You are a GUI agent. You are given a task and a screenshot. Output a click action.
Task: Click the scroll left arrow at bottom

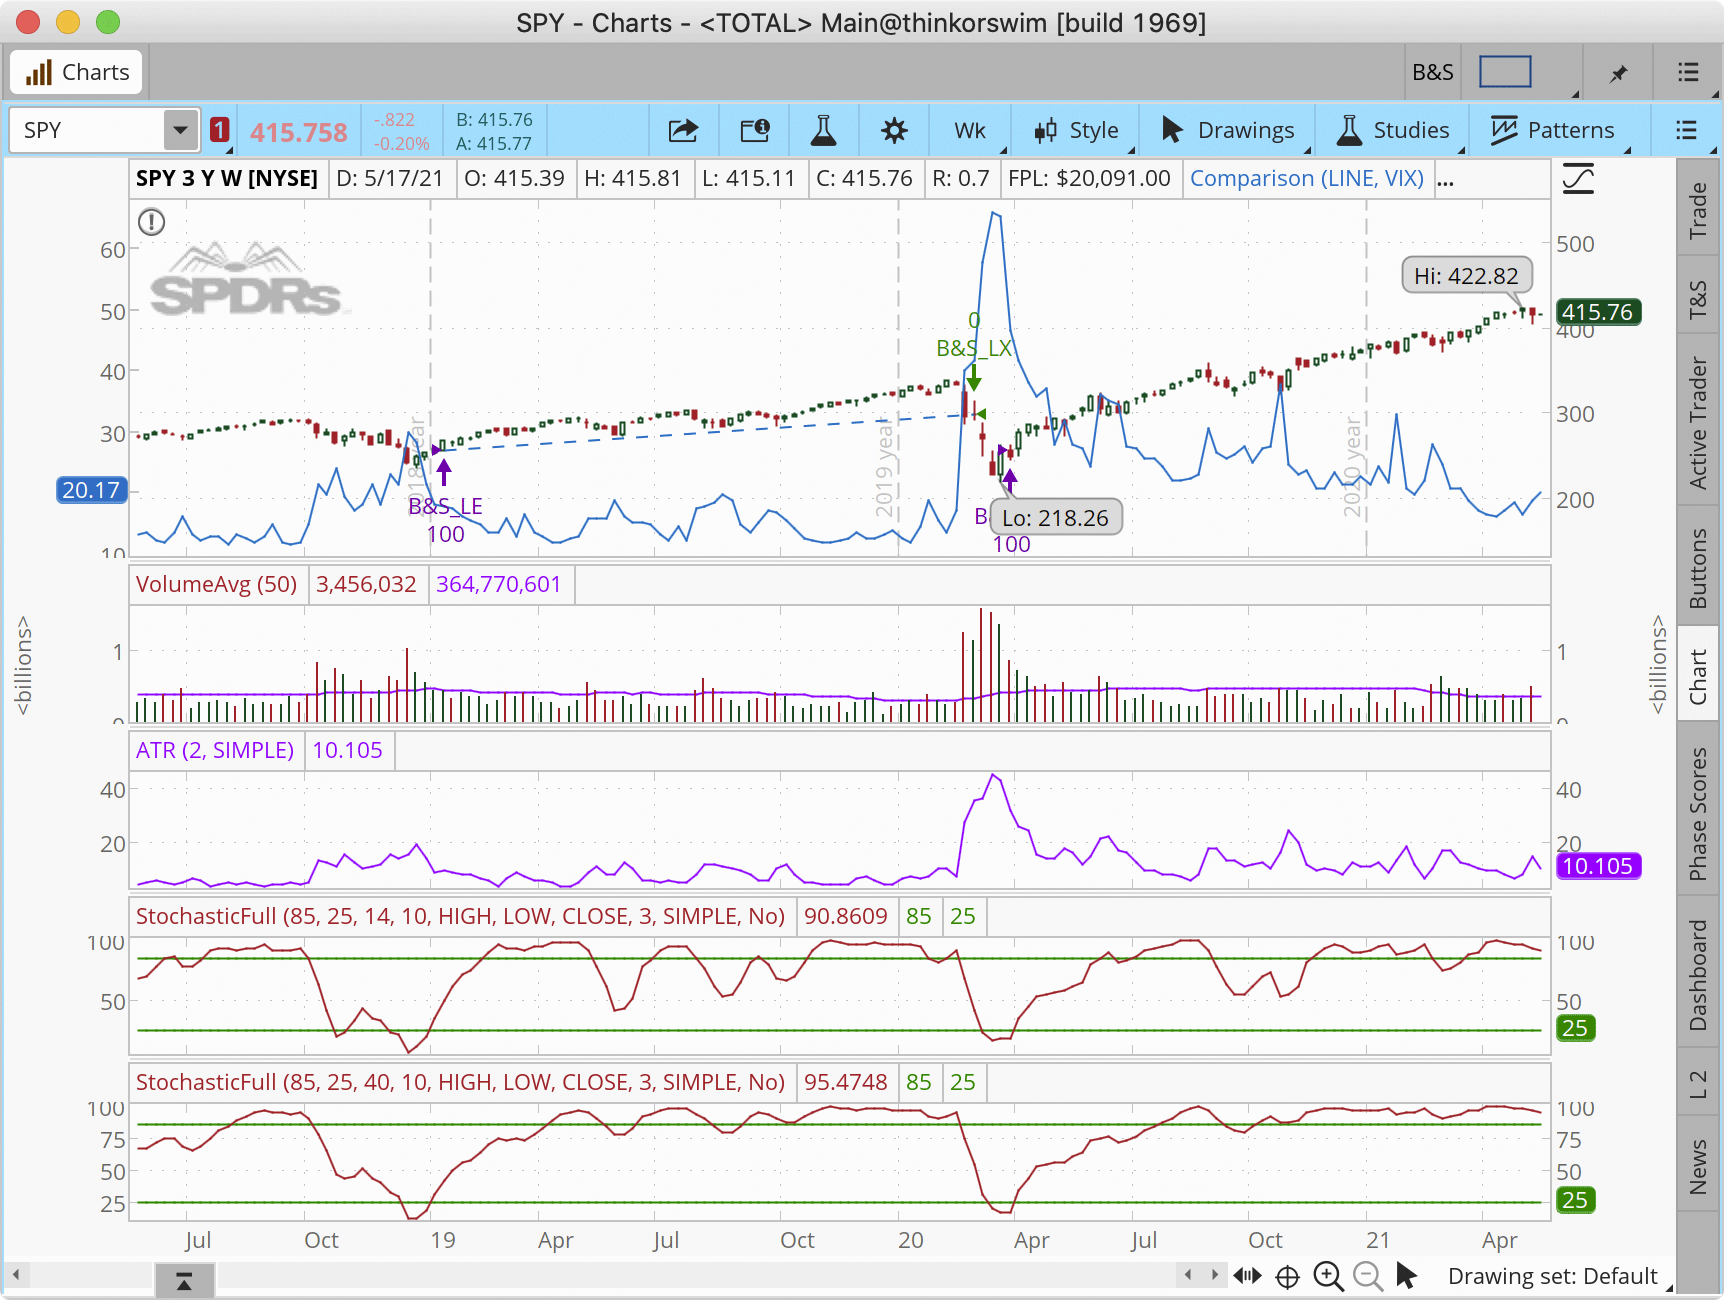pos(15,1276)
